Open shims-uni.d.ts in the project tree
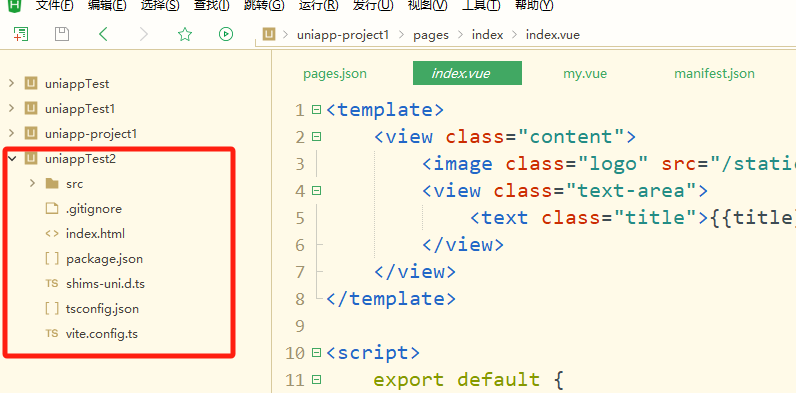 105,284
